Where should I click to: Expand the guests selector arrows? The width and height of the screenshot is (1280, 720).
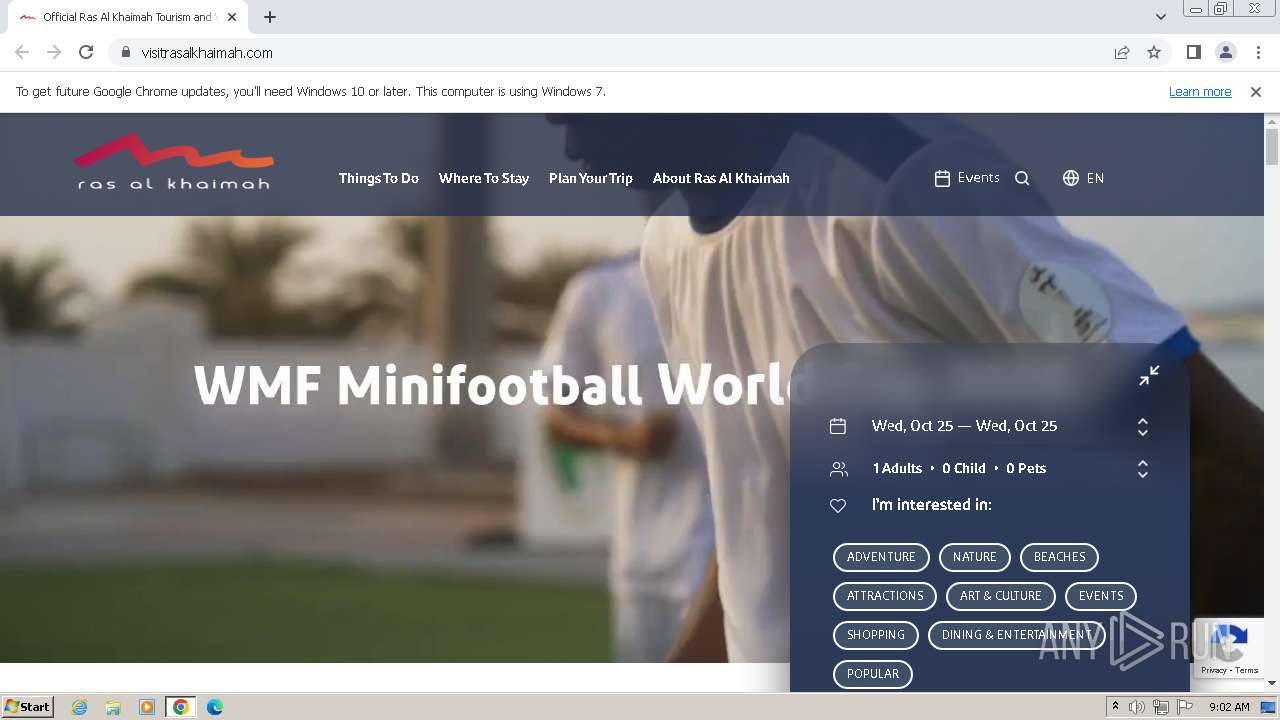[x=1143, y=469]
